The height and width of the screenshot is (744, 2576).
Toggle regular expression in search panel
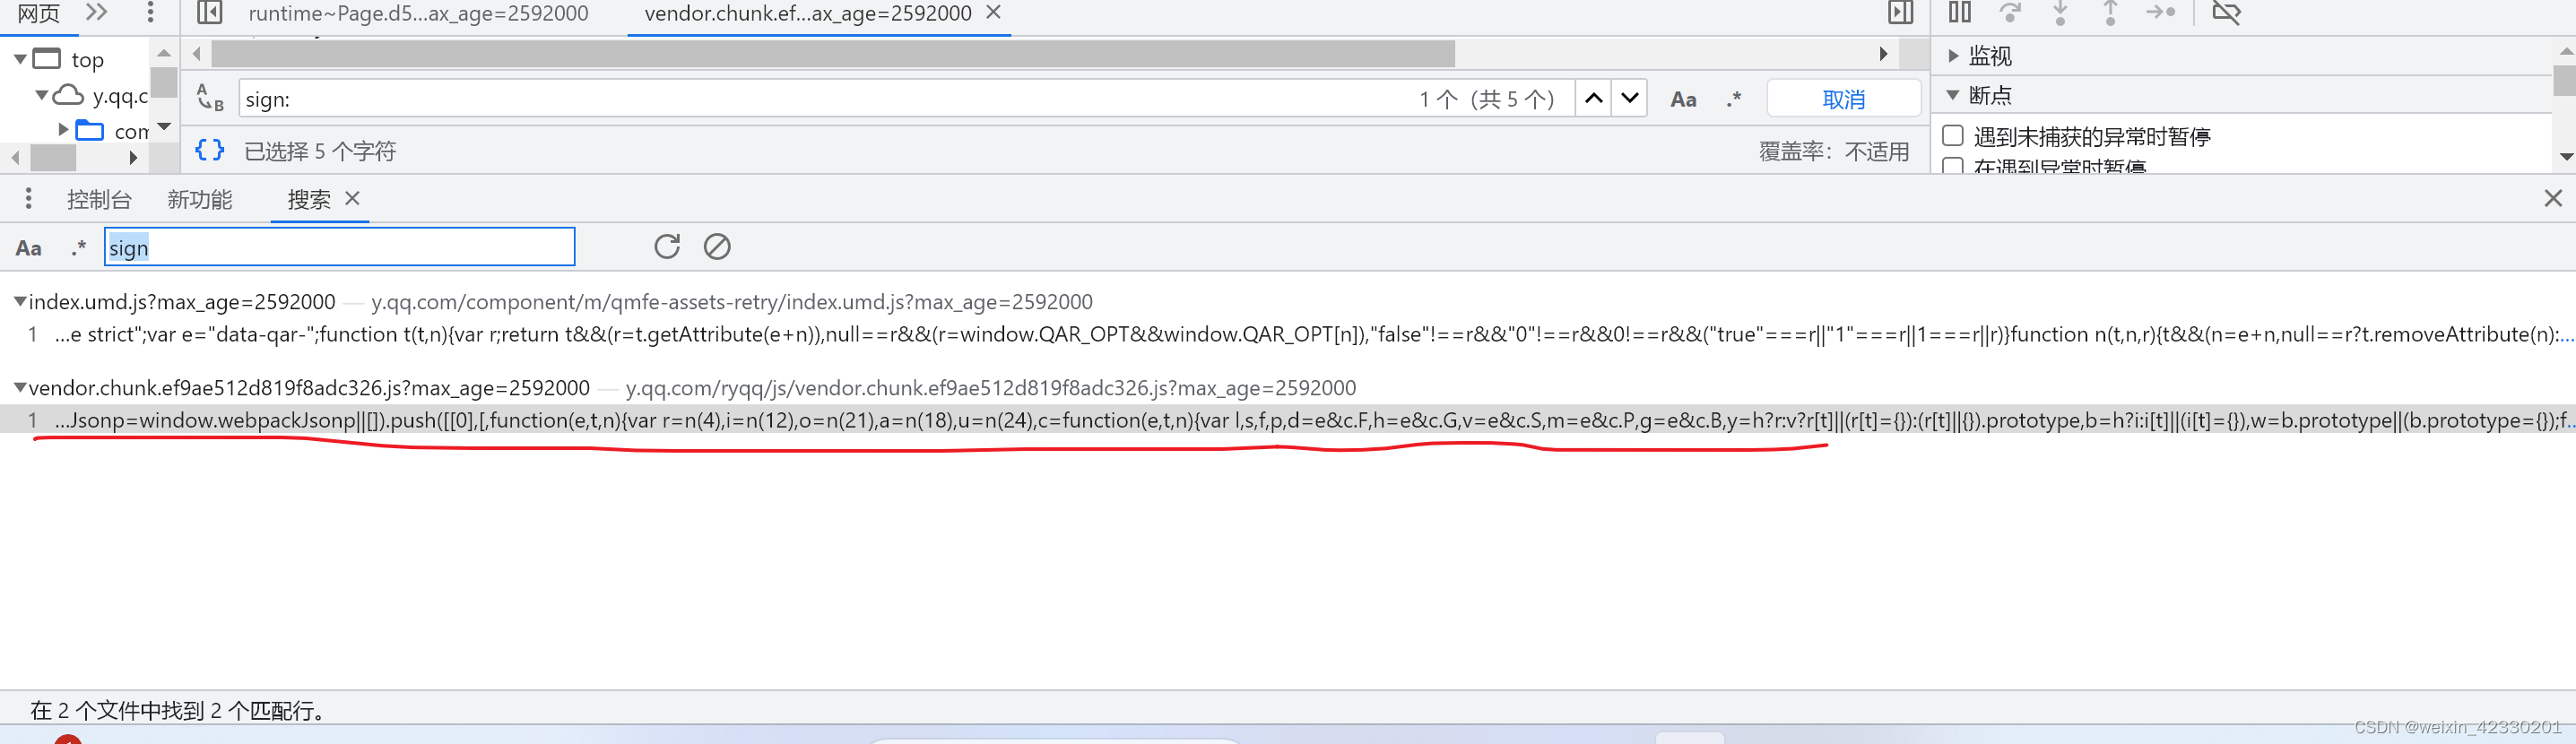[79, 248]
